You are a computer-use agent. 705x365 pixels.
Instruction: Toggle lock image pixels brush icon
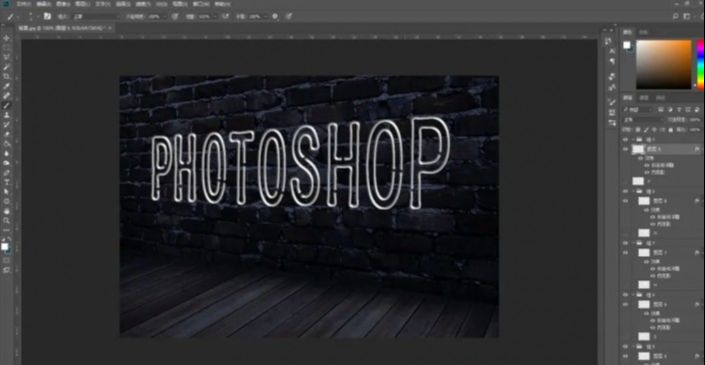coord(646,129)
